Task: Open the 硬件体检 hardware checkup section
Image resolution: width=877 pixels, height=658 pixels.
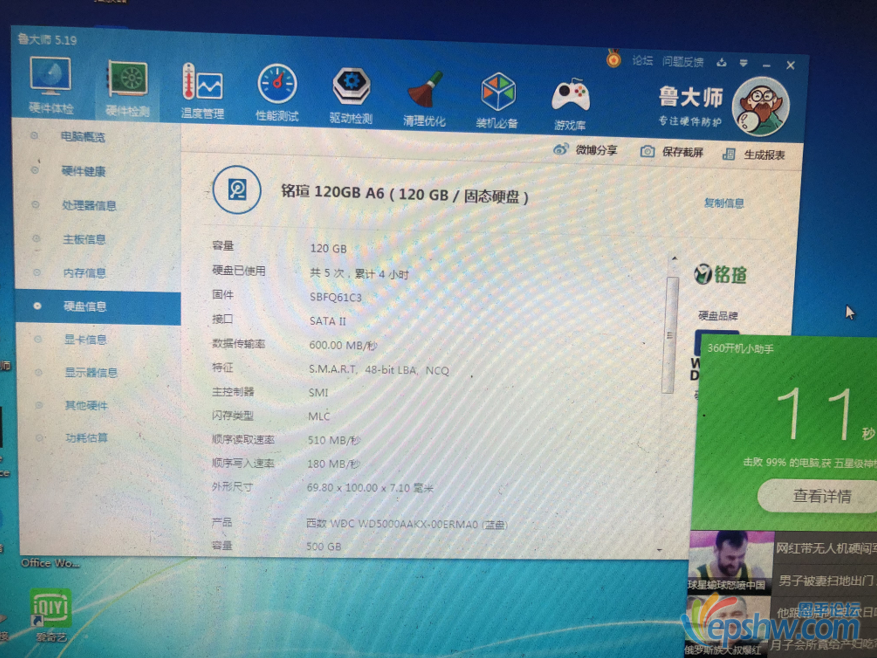Action: (50, 84)
